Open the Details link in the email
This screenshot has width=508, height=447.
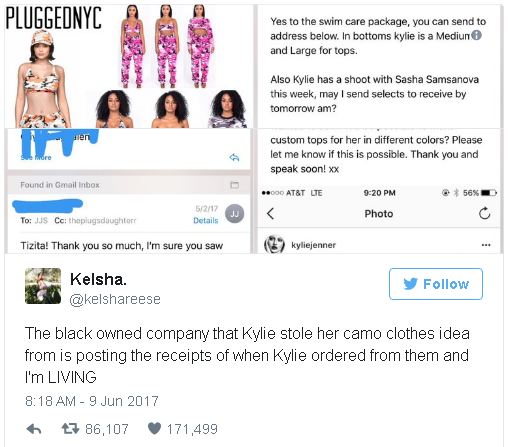tap(206, 220)
